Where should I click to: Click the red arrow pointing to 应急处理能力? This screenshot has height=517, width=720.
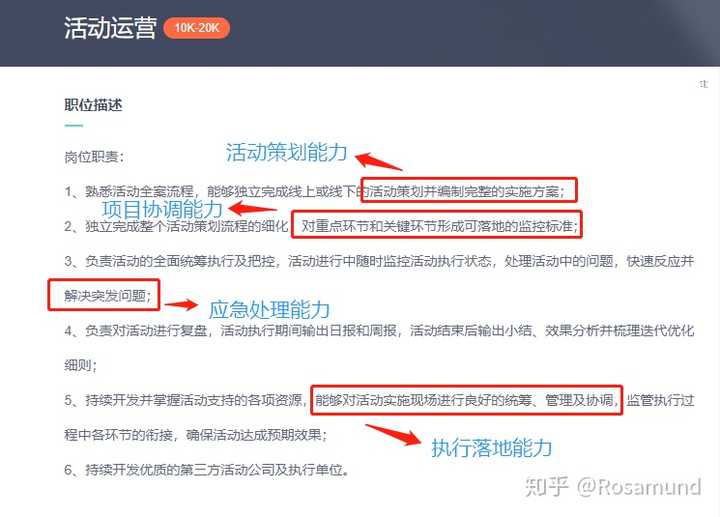(x=181, y=304)
